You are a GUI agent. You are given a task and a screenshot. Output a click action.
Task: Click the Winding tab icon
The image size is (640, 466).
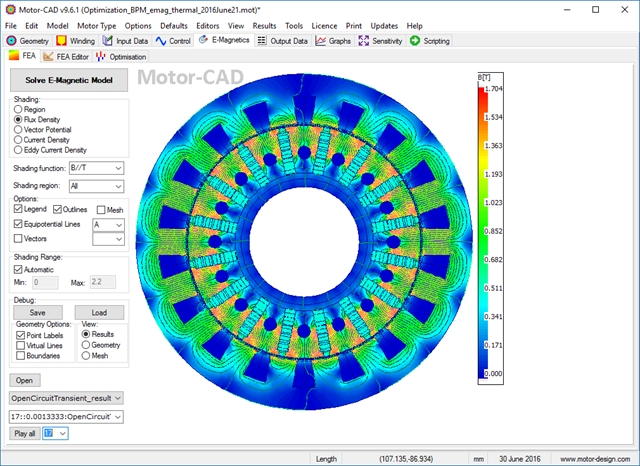pos(61,41)
